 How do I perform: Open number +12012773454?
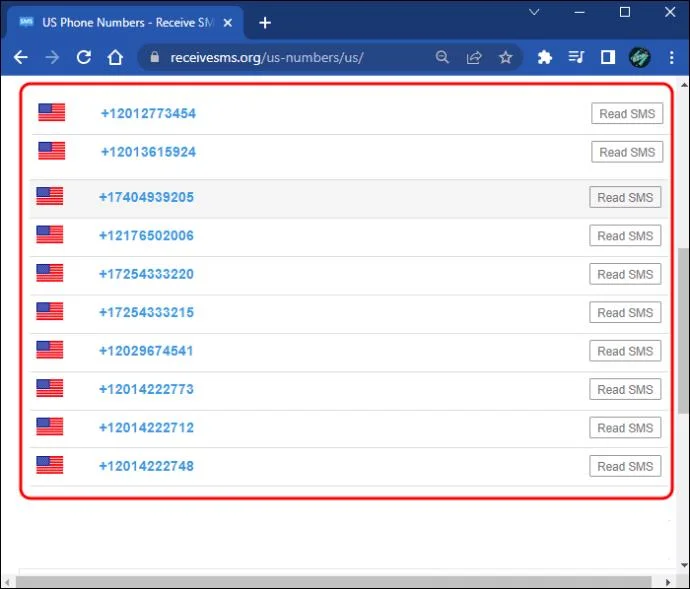(x=148, y=114)
